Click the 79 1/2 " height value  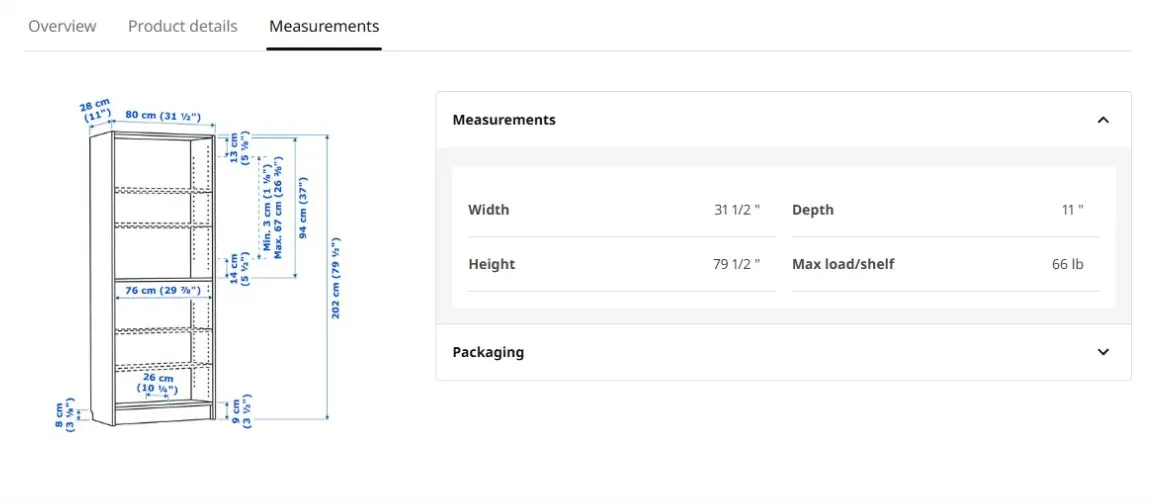pyautogui.click(x=737, y=264)
